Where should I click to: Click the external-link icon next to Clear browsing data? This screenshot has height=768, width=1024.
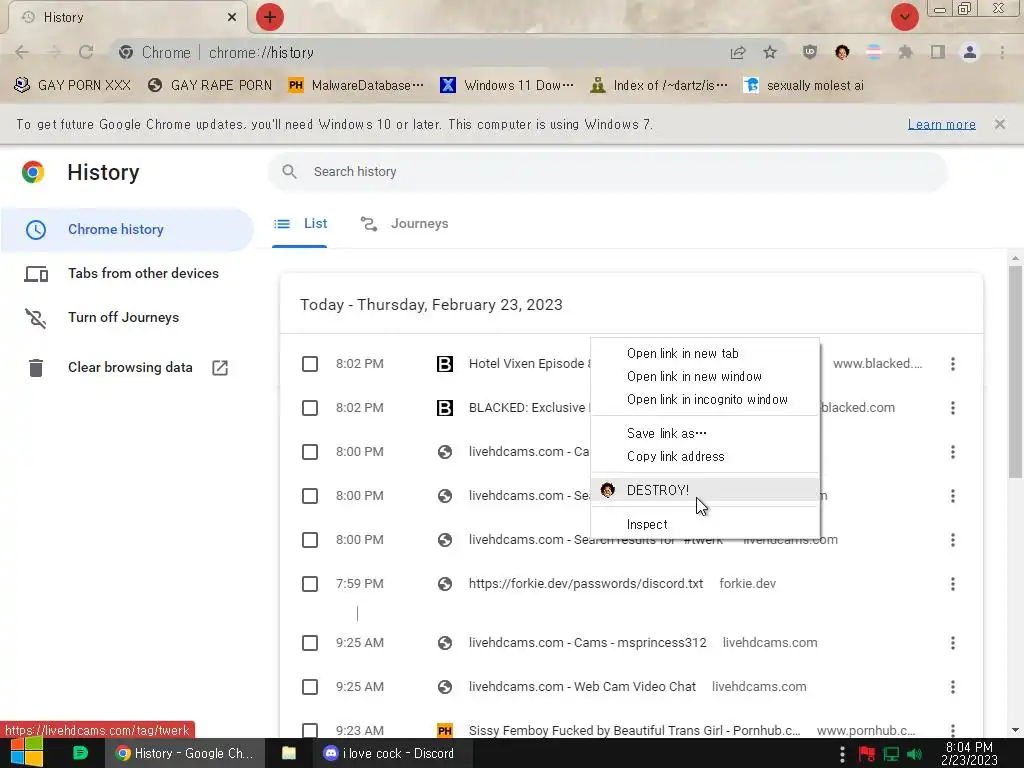(x=220, y=368)
